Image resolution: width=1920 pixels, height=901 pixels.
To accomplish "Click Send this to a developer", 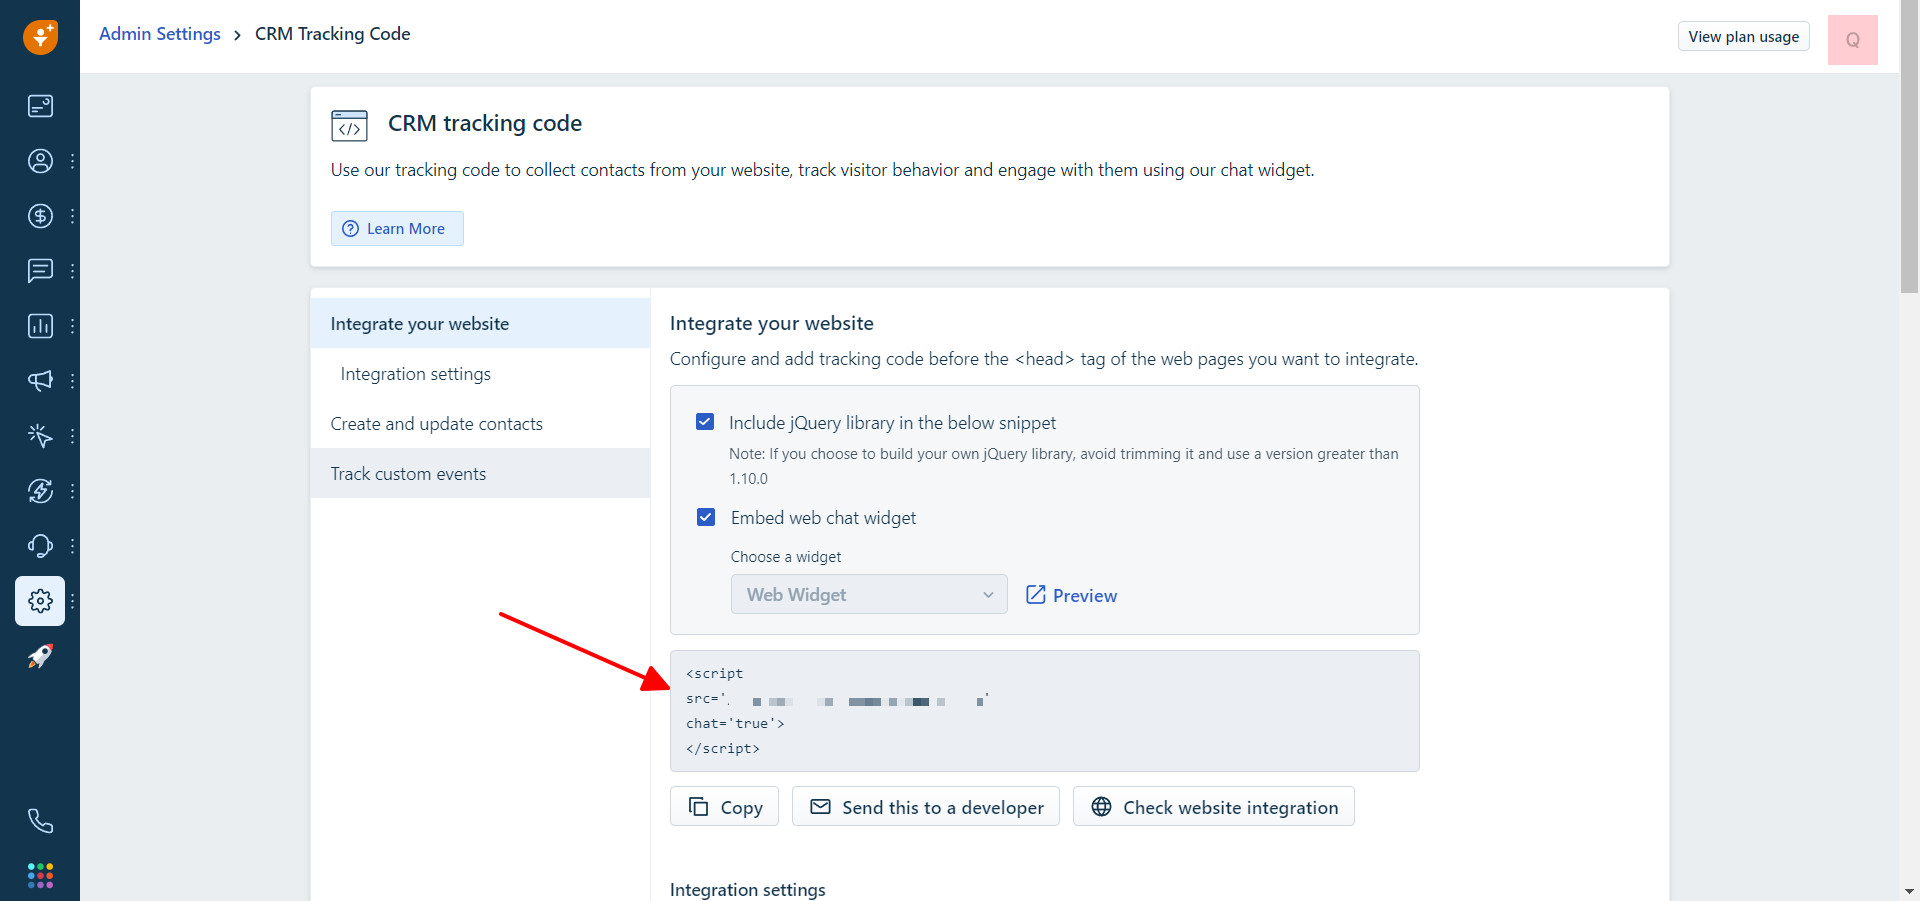I will tap(926, 806).
